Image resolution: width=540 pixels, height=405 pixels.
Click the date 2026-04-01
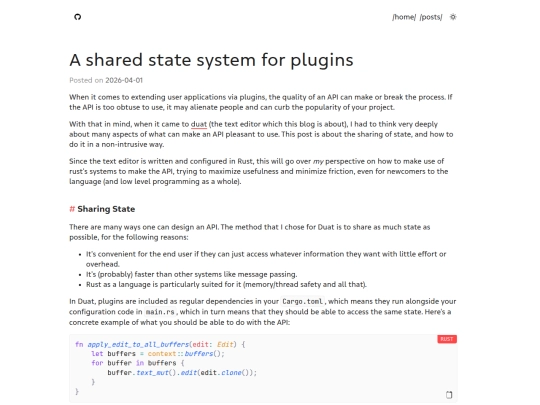point(124,80)
